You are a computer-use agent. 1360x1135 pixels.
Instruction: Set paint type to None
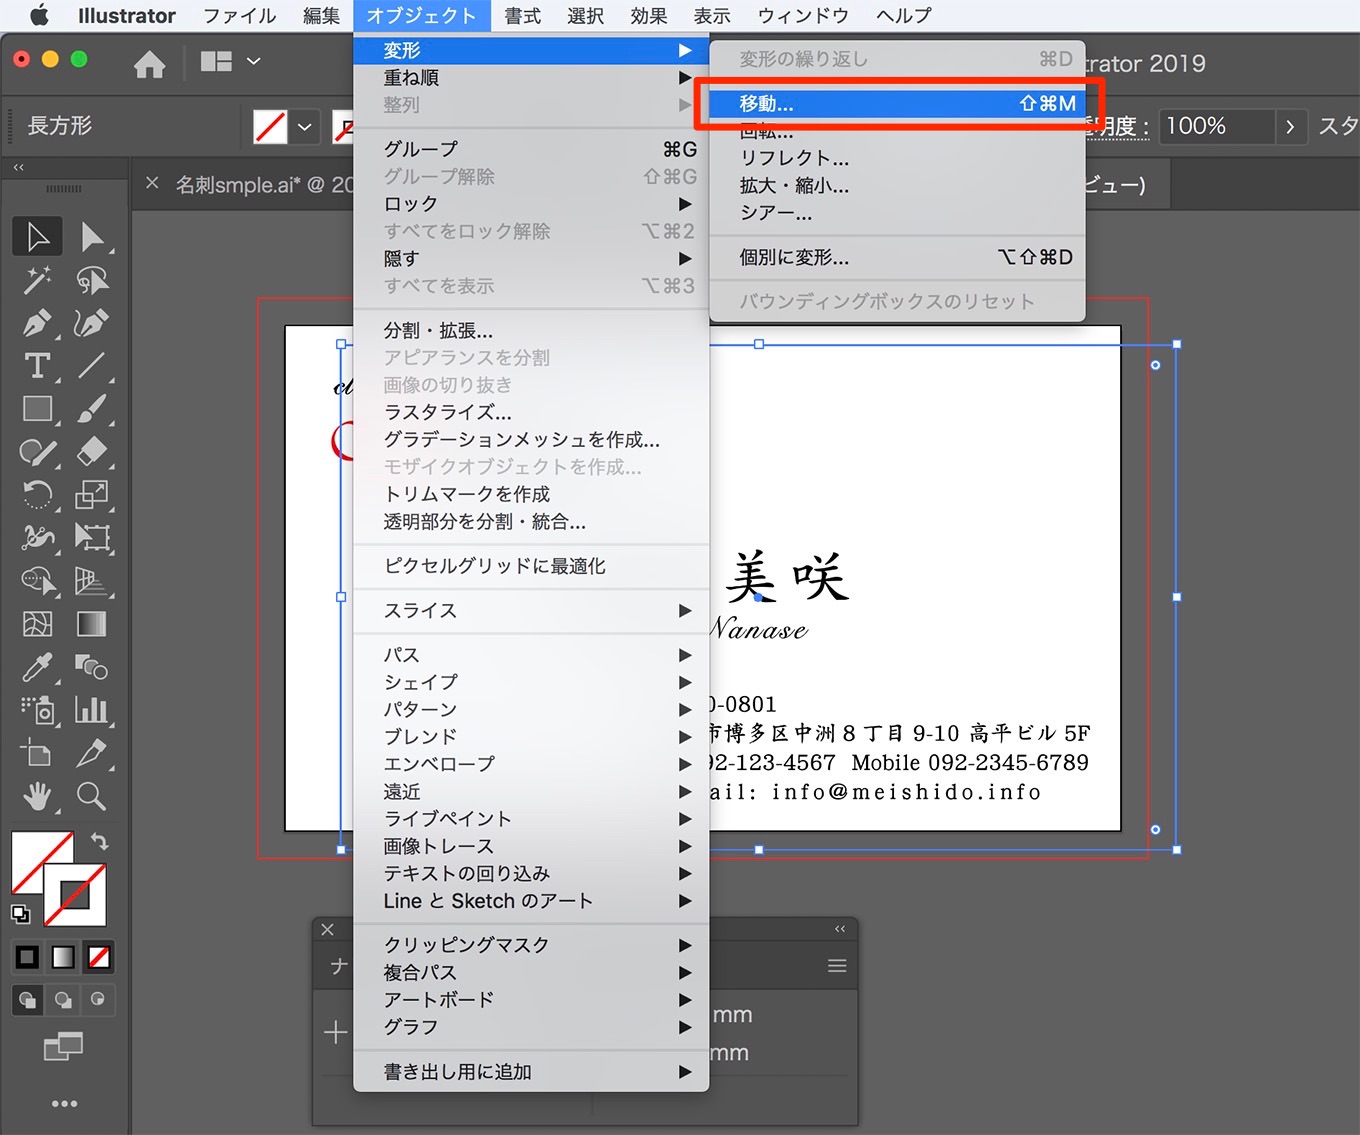pos(99,957)
